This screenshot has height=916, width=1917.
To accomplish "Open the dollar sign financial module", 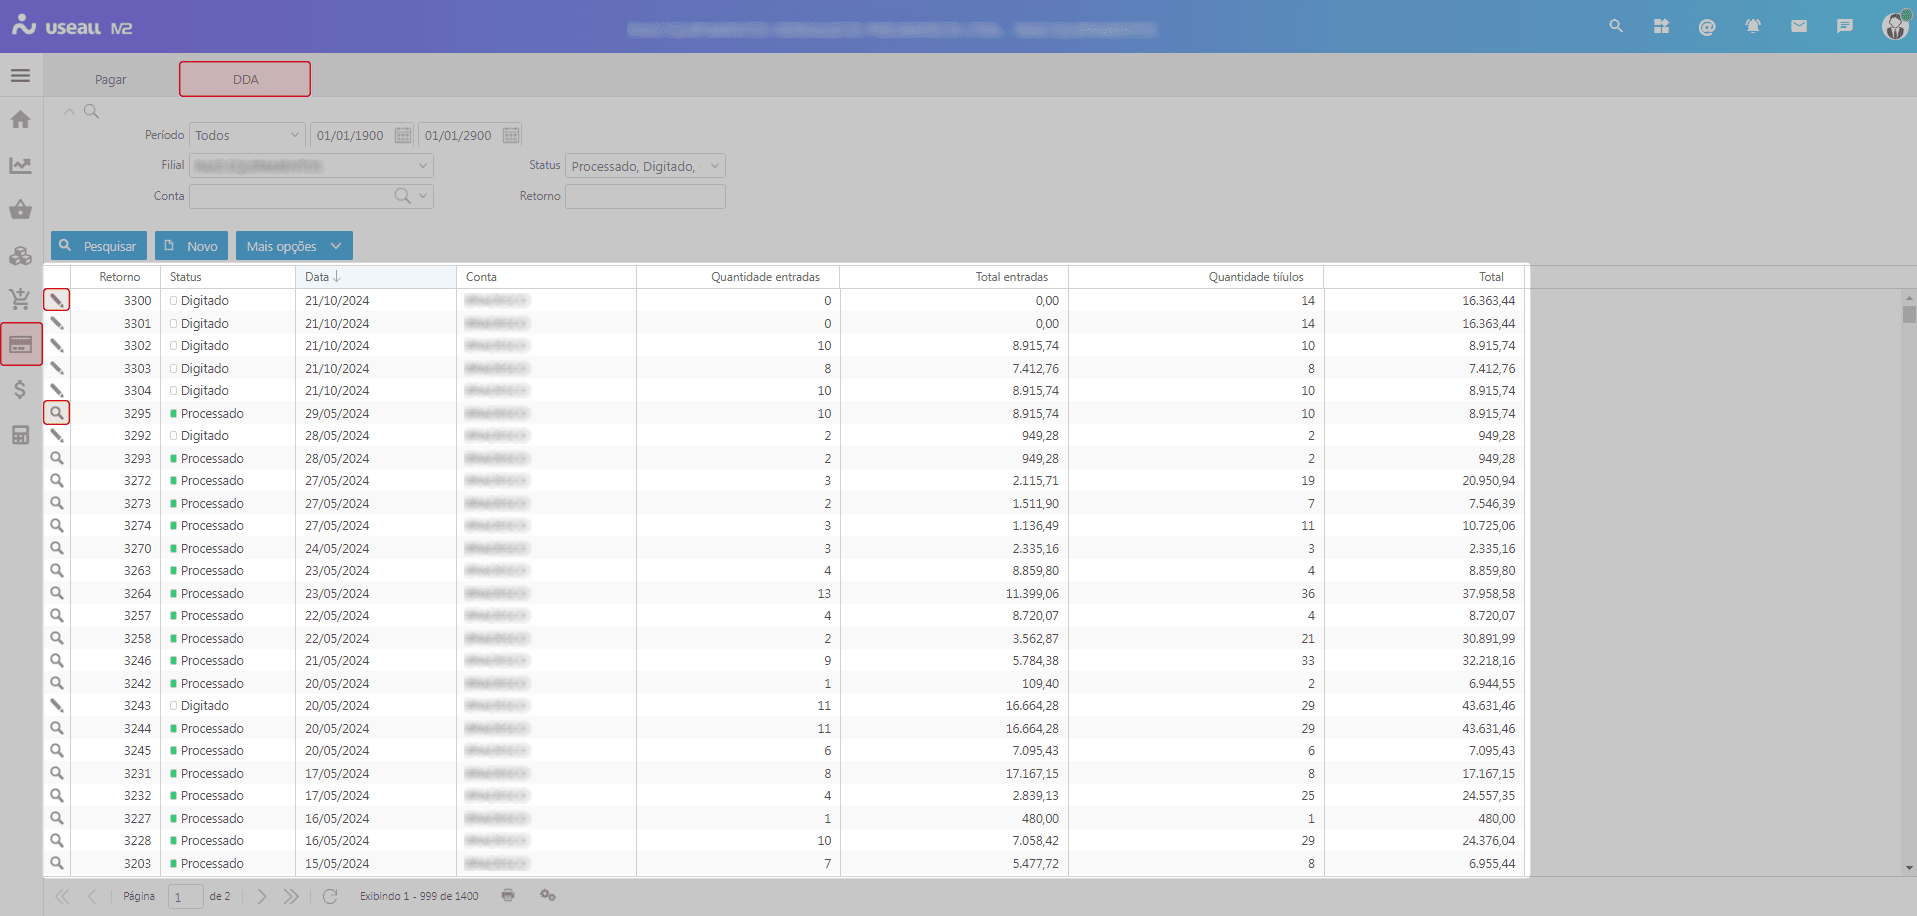I will point(20,390).
